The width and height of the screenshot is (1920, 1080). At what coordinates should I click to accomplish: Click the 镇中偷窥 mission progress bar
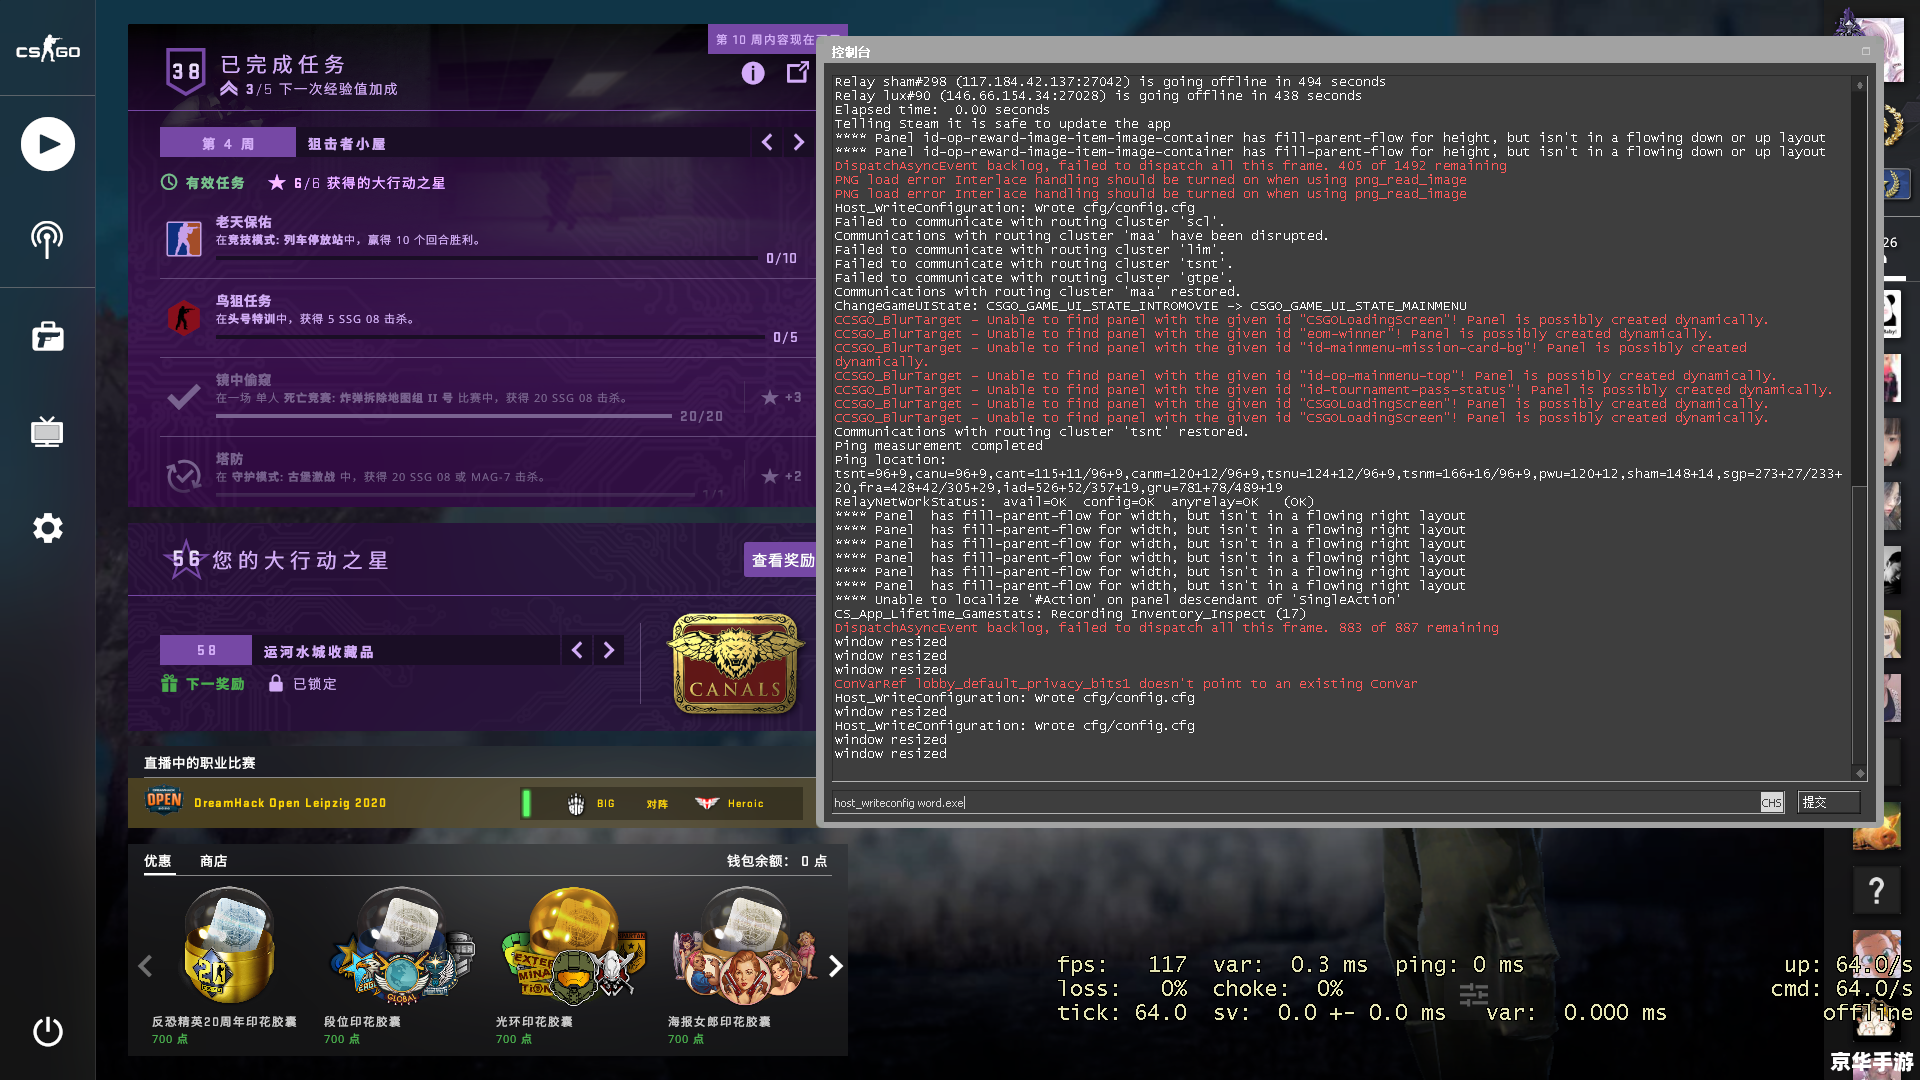point(444,416)
